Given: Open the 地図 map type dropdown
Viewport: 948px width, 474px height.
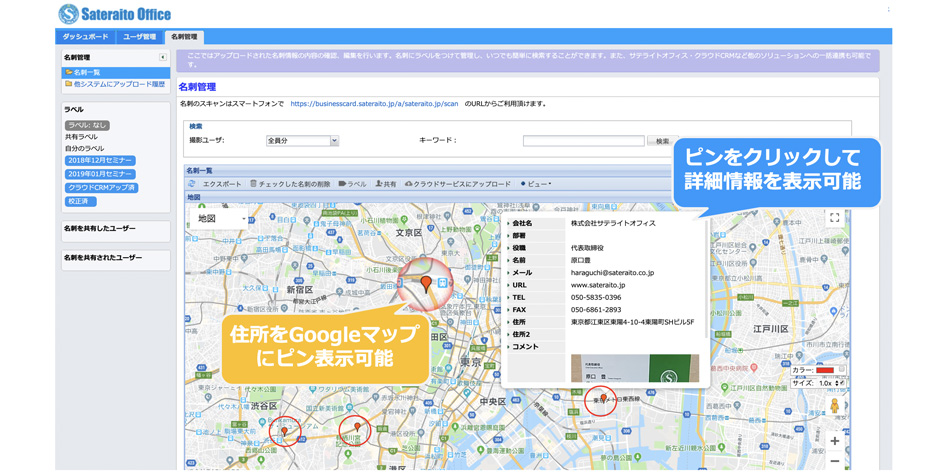Looking at the screenshot, I should [219, 219].
